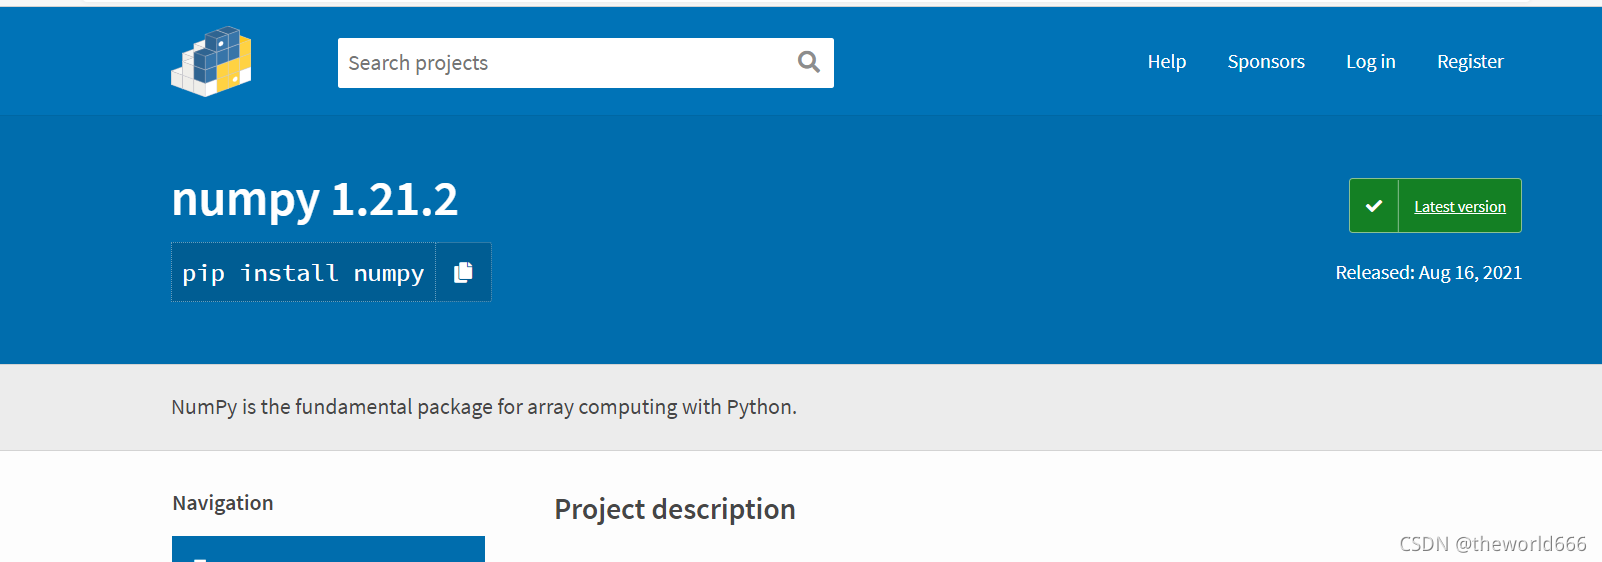Open the PyPI home page via the cube logo

tap(211, 61)
